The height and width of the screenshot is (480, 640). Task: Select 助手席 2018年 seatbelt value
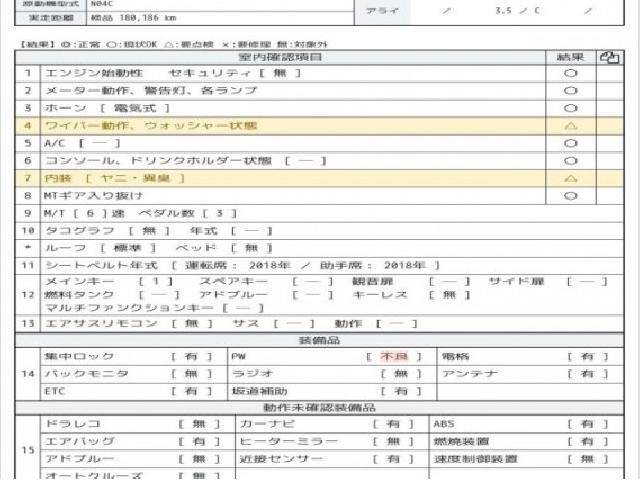[x=373, y=265]
